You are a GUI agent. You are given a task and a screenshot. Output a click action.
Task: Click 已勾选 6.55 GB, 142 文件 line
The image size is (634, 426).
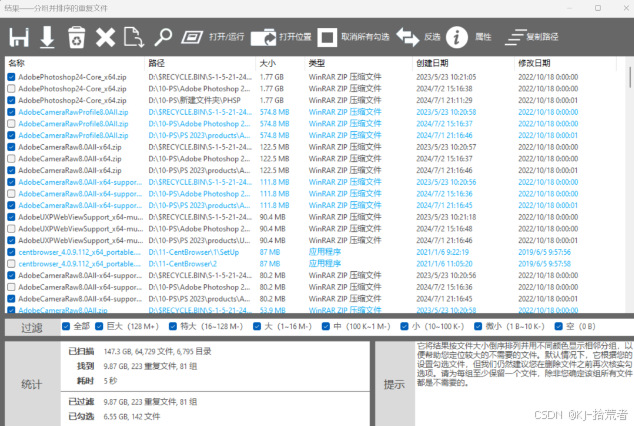click(x=114, y=416)
